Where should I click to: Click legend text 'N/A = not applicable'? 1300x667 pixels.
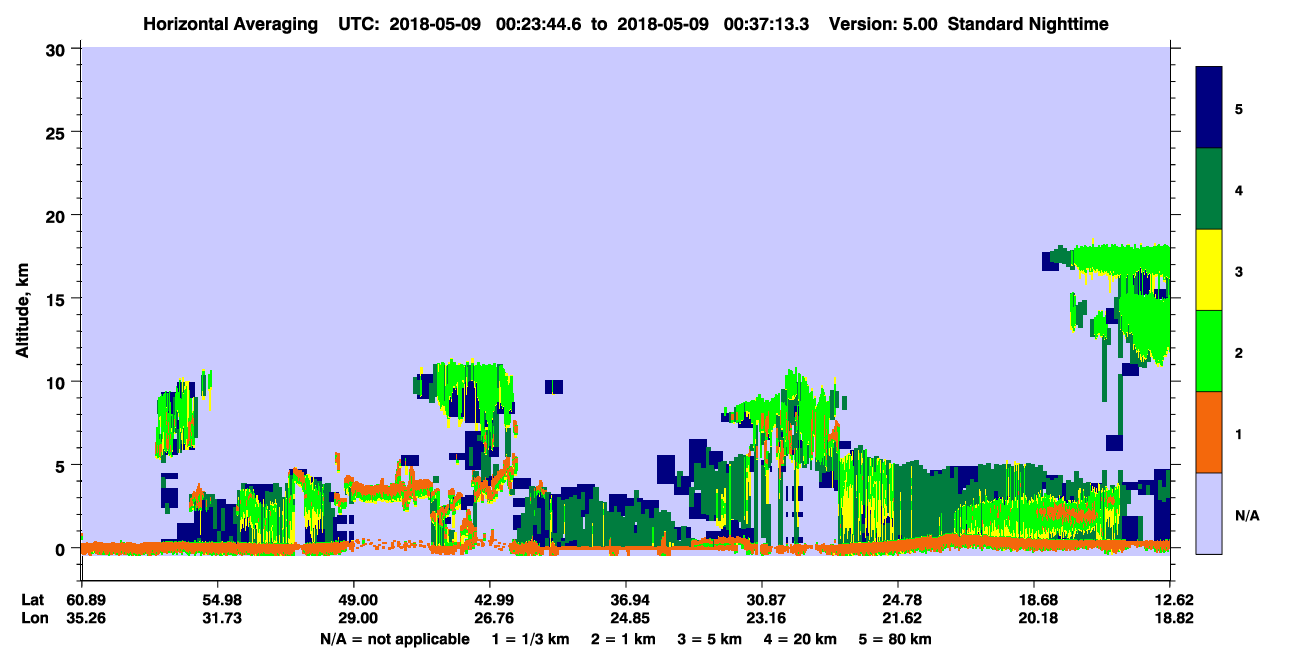click(394, 639)
